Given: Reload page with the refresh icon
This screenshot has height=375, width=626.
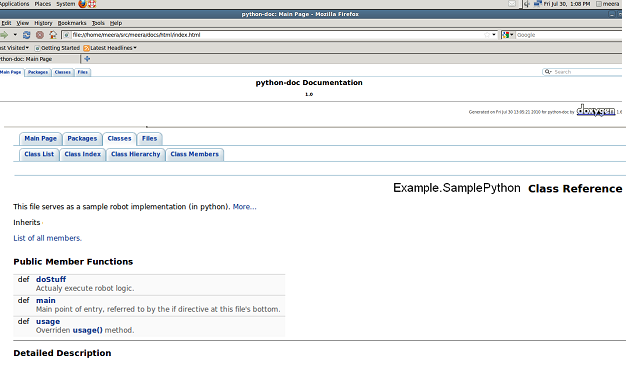Looking at the screenshot, I should point(27,35).
